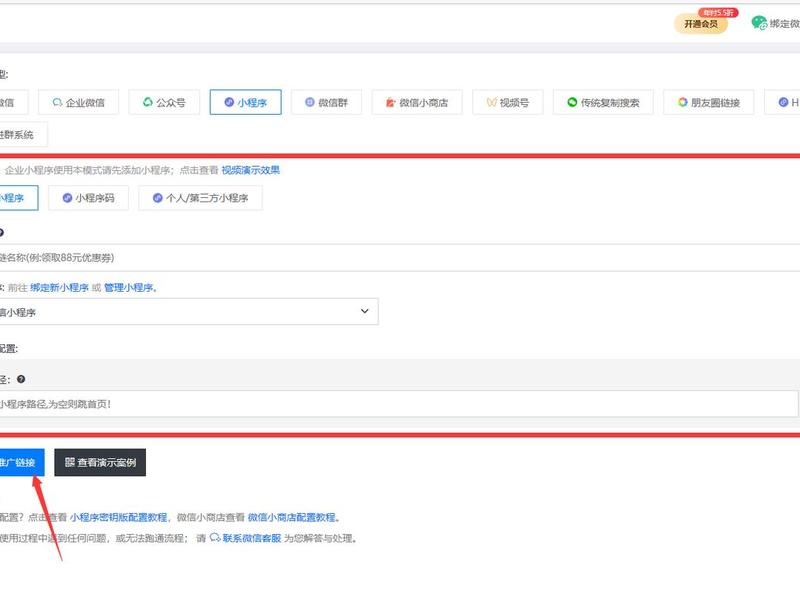The image size is (800, 600).
Task: Click the help icon above the name field
Action: pos(1,233)
